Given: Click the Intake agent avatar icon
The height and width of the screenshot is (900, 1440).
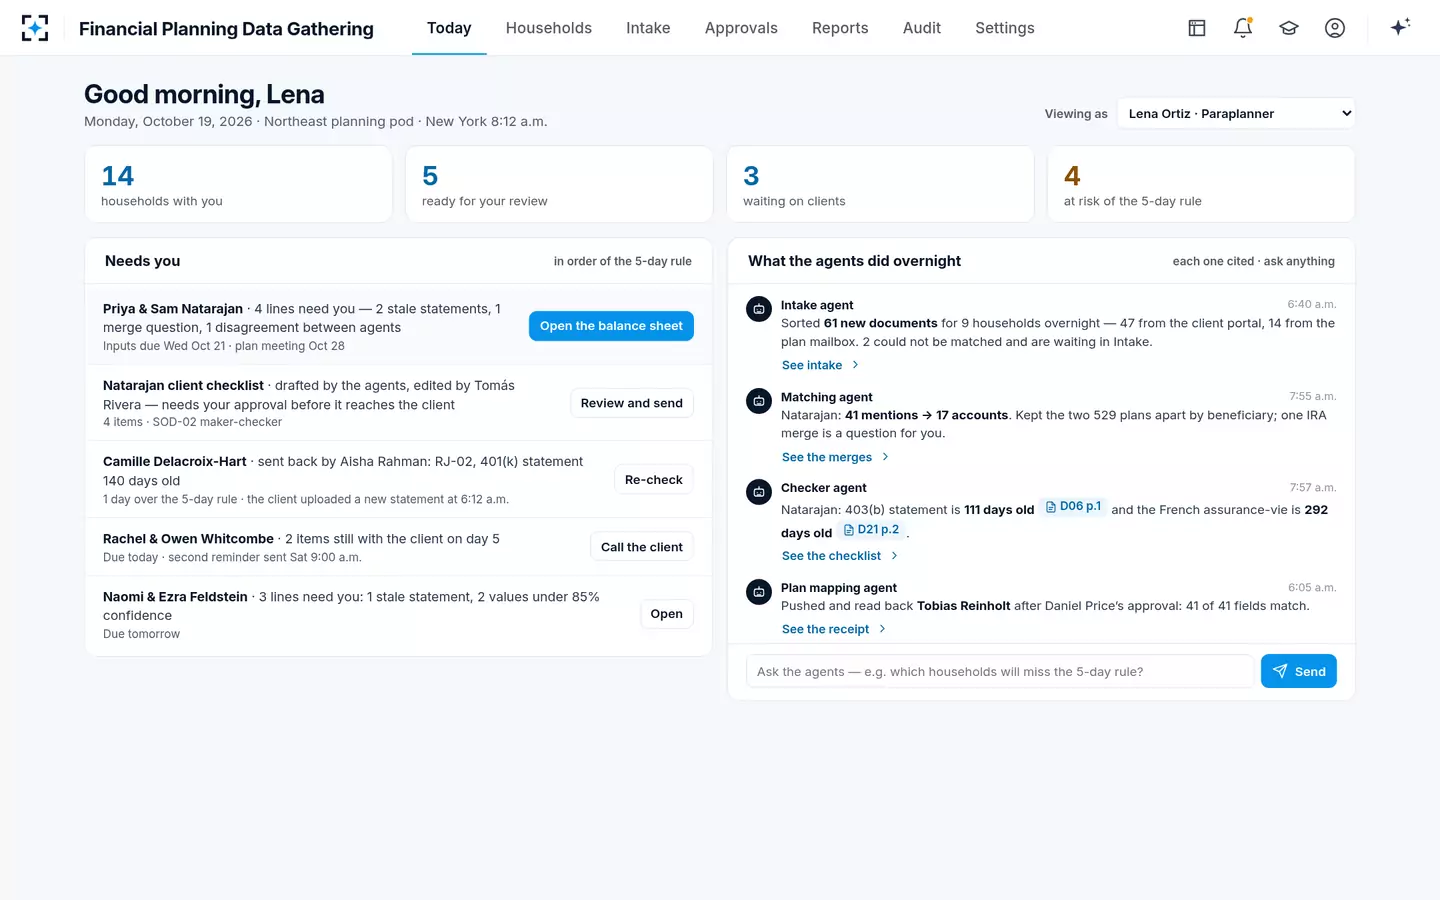Looking at the screenshot, I should 759,309.
